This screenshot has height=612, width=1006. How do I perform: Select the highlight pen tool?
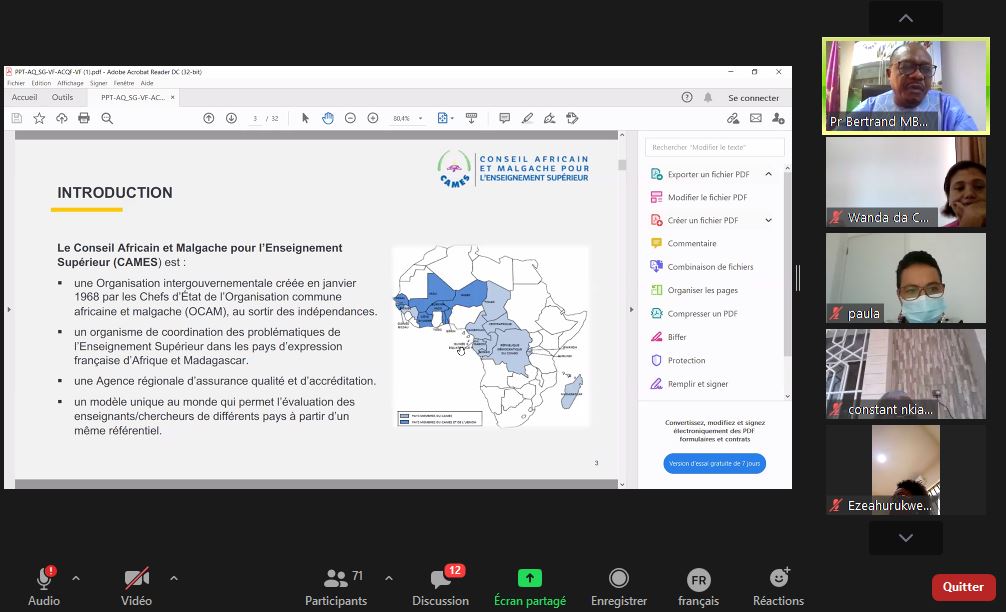[x=527, y=118]
